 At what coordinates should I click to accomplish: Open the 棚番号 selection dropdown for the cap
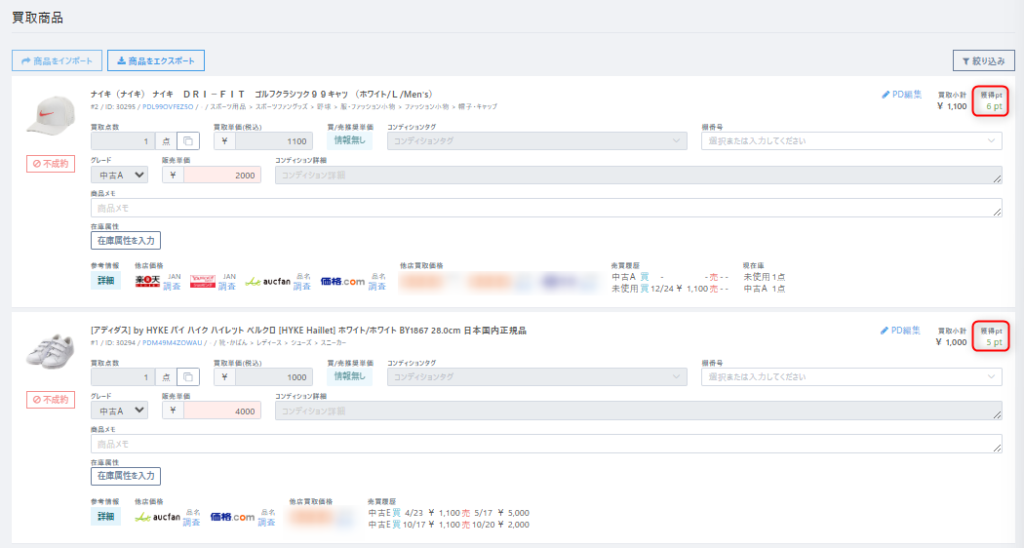pos(852,141)
